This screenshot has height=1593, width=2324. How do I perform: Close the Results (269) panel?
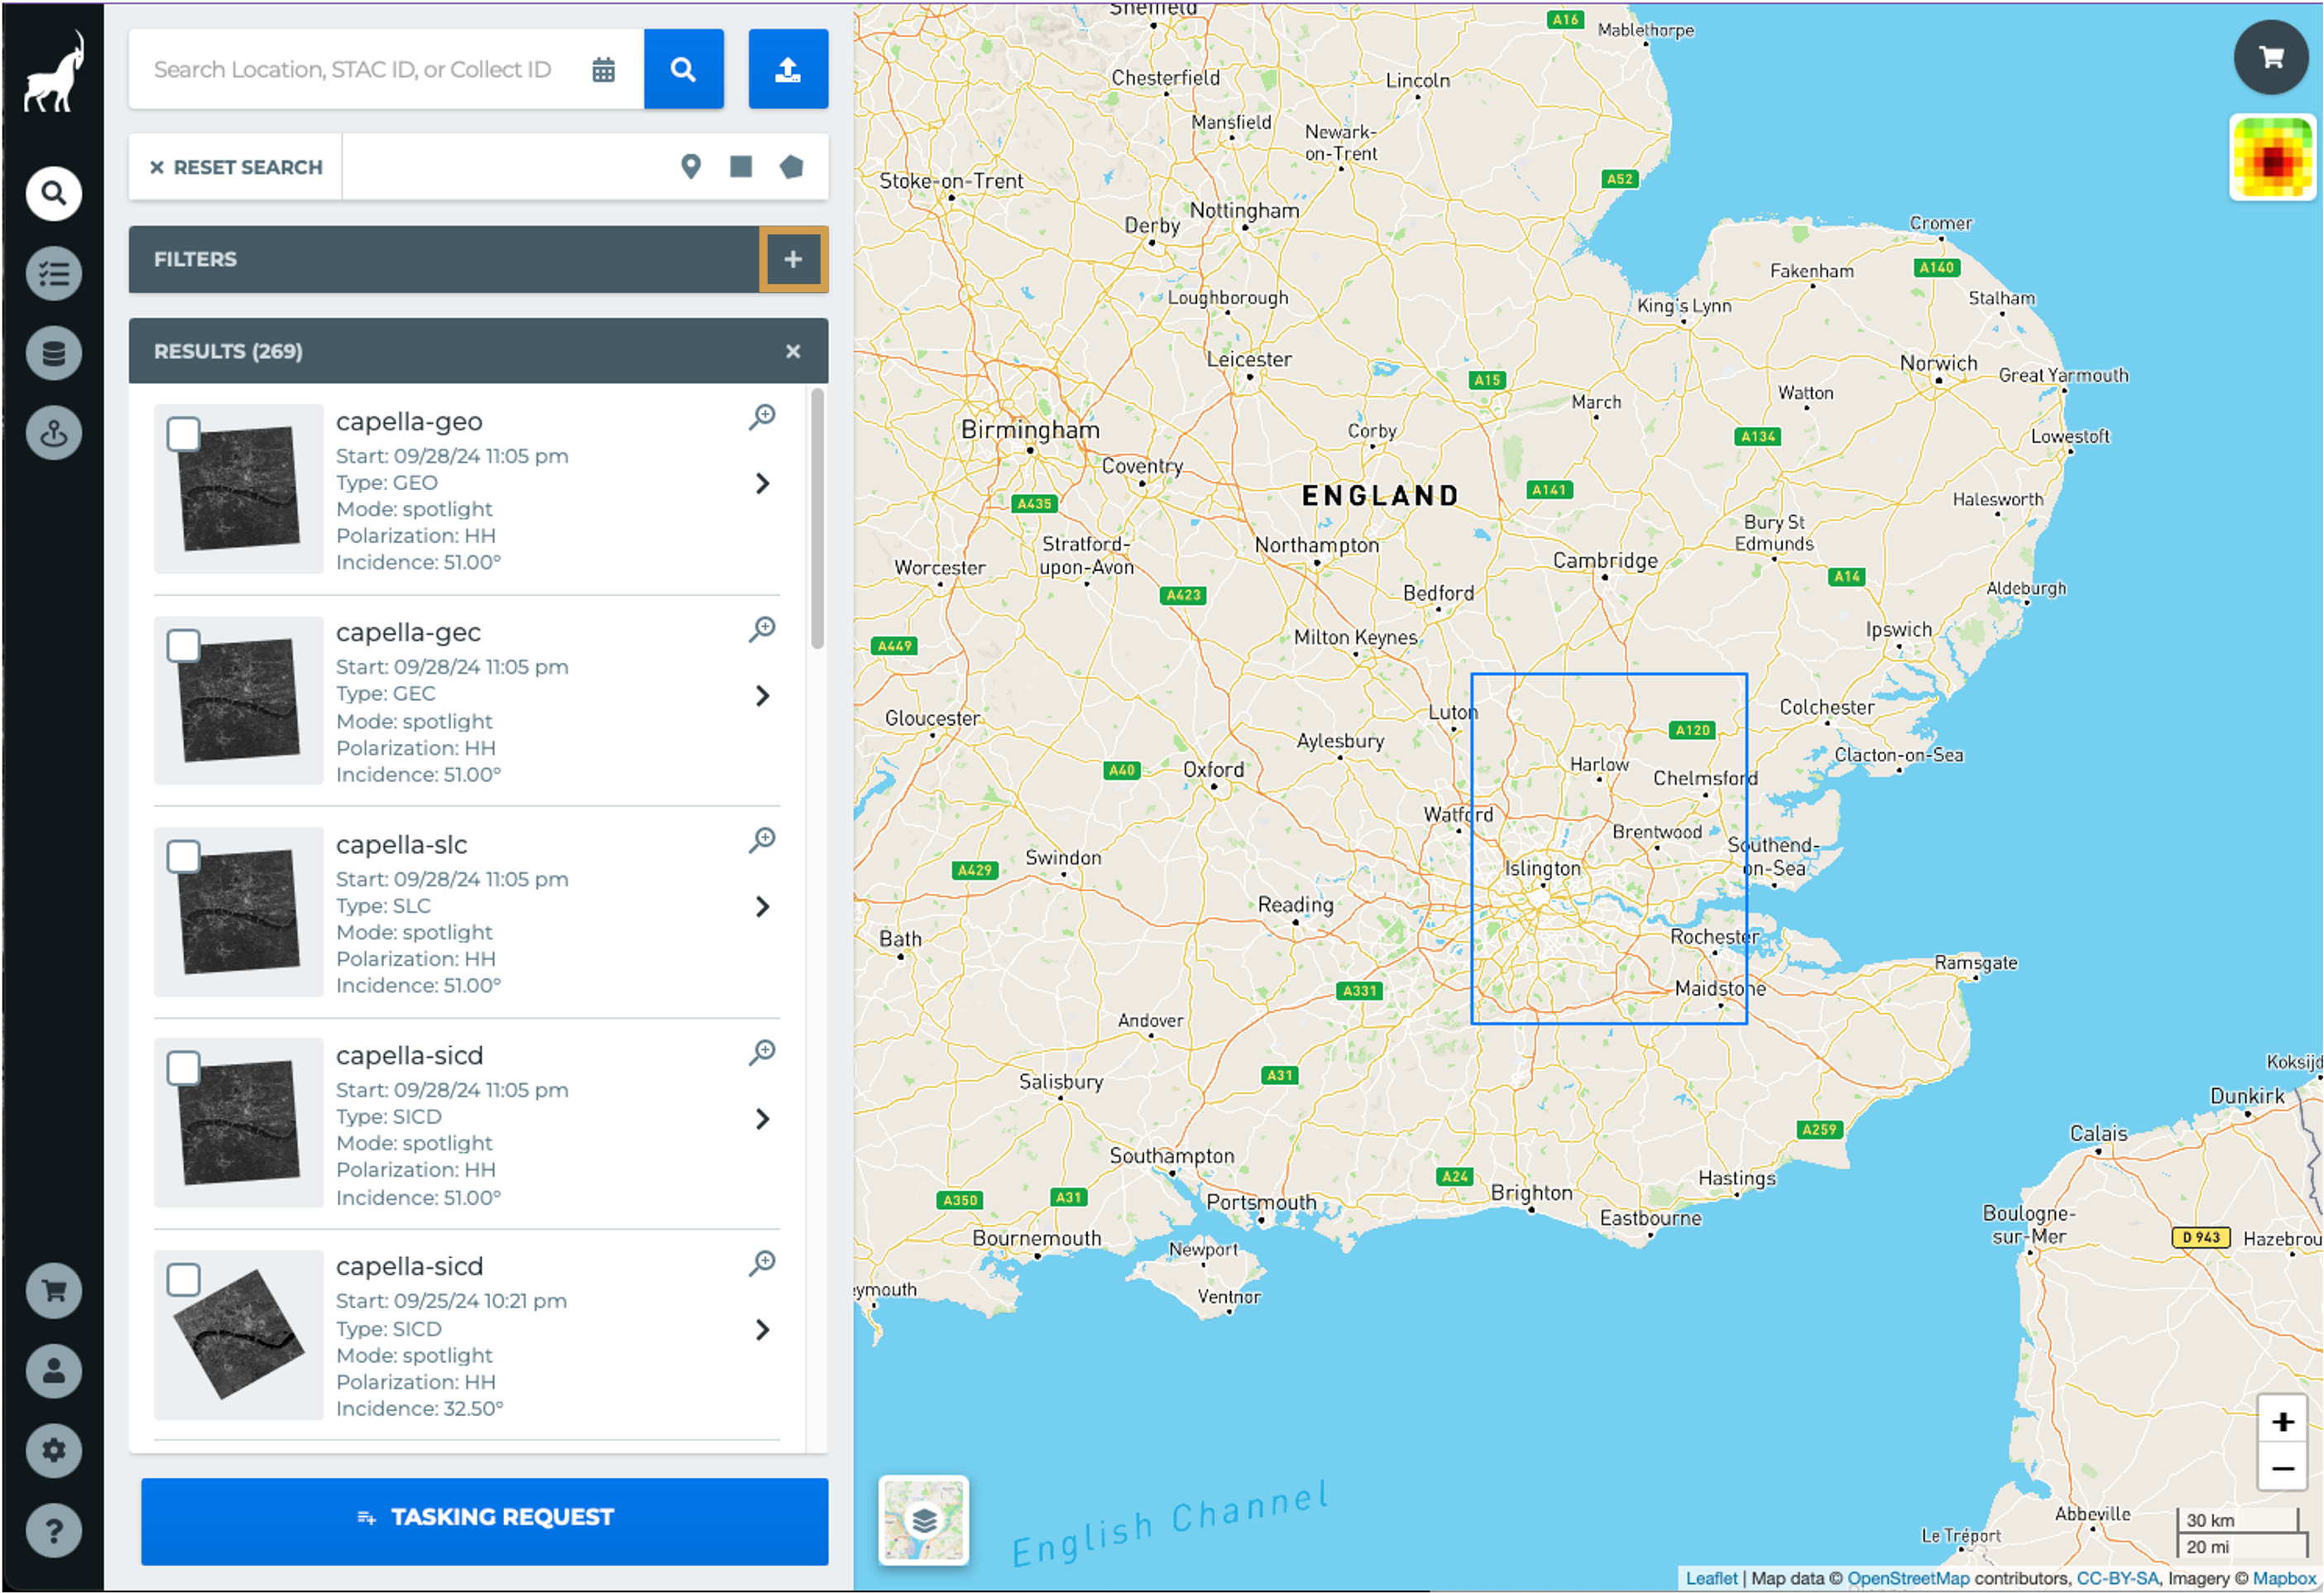[x=793, y=351]
